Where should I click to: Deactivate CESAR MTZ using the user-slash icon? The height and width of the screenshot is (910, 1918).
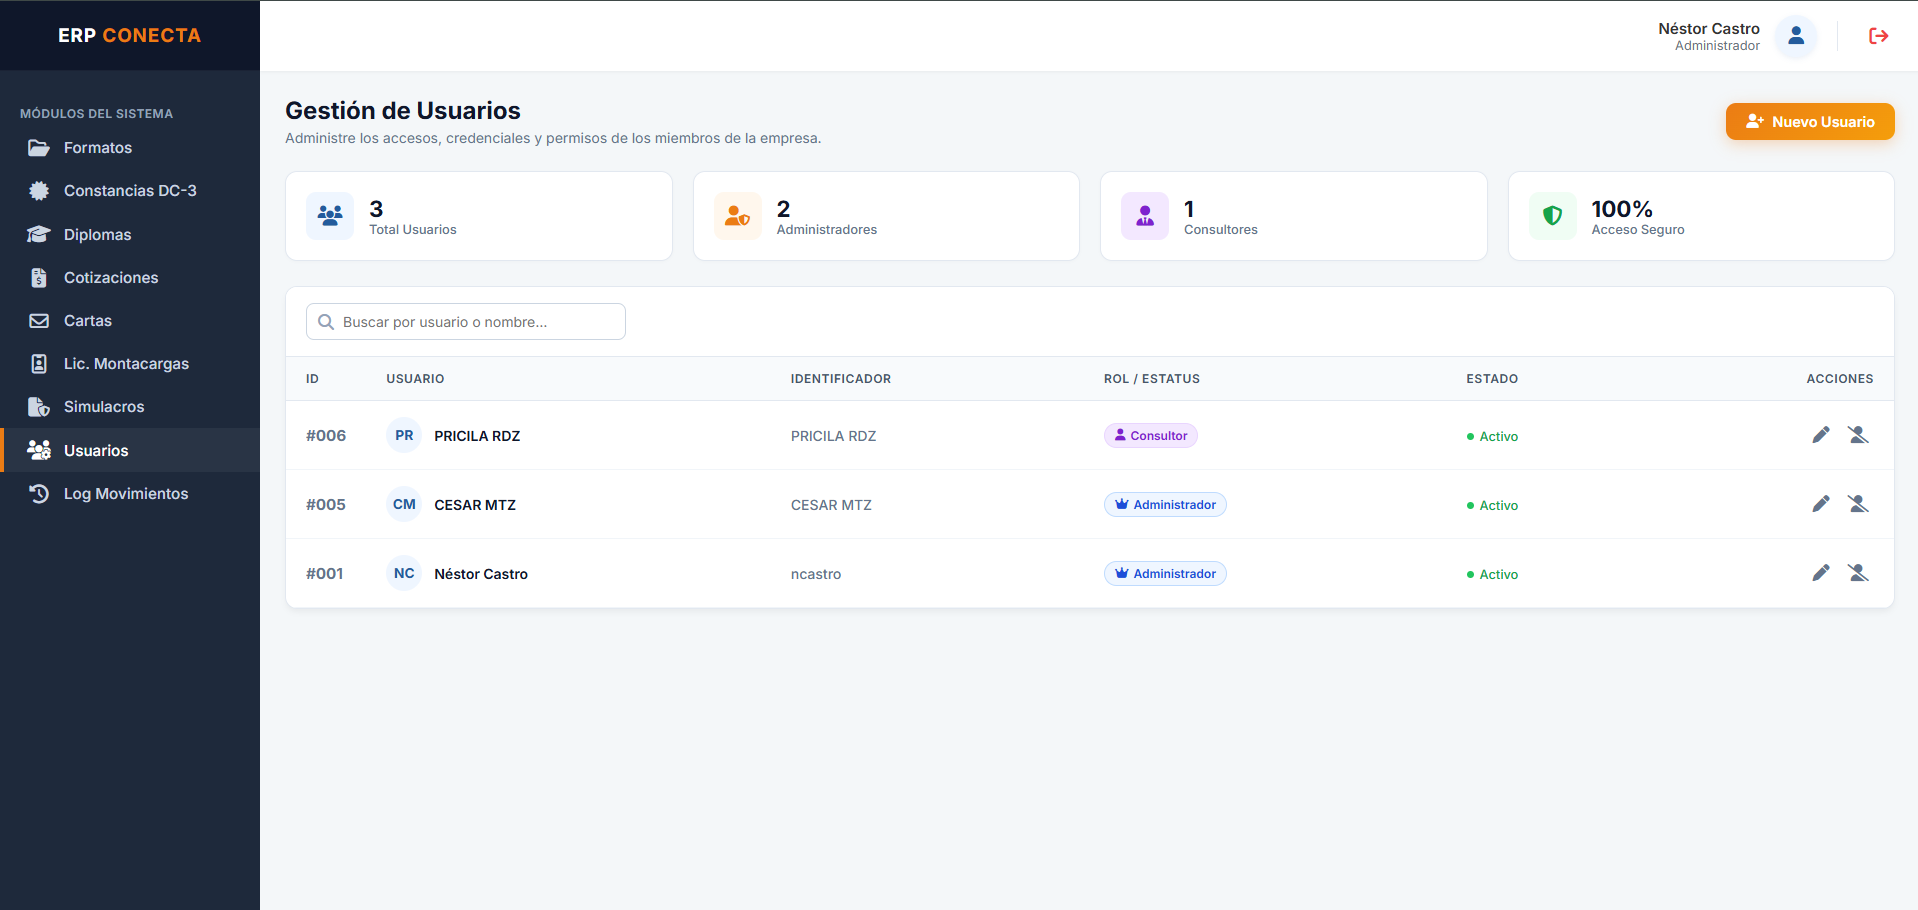(1858, 504)
